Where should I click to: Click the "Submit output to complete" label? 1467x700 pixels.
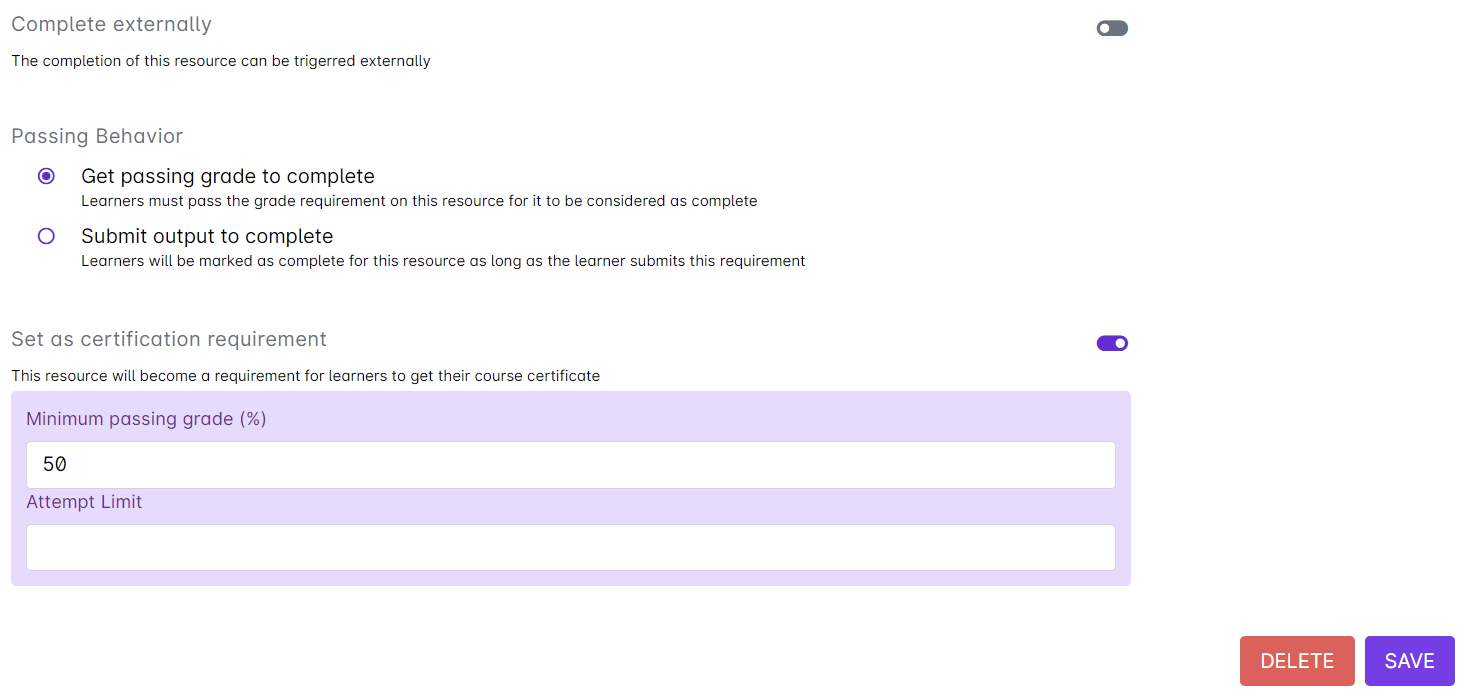coord(207,236)
